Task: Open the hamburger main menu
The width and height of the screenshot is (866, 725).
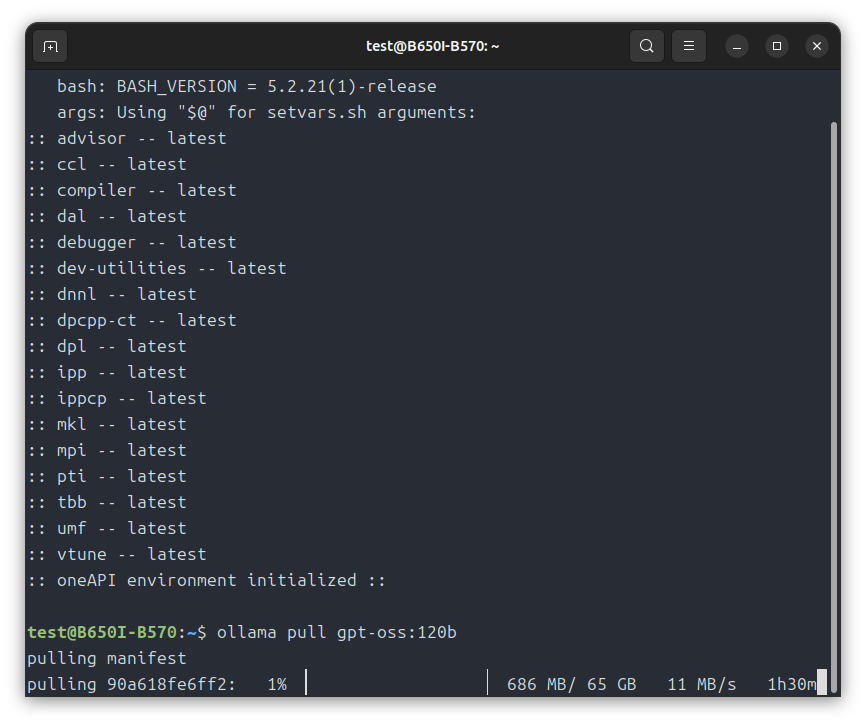Action: pyautogui.click(x=689, y=46)
